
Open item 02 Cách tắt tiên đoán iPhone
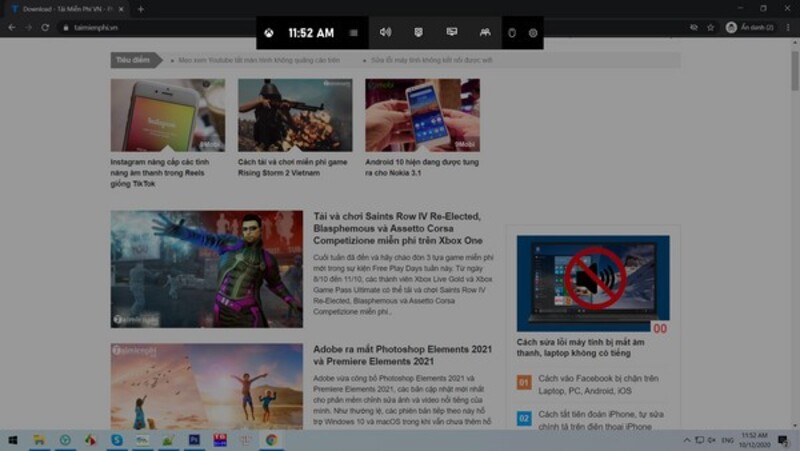(601, 420)
